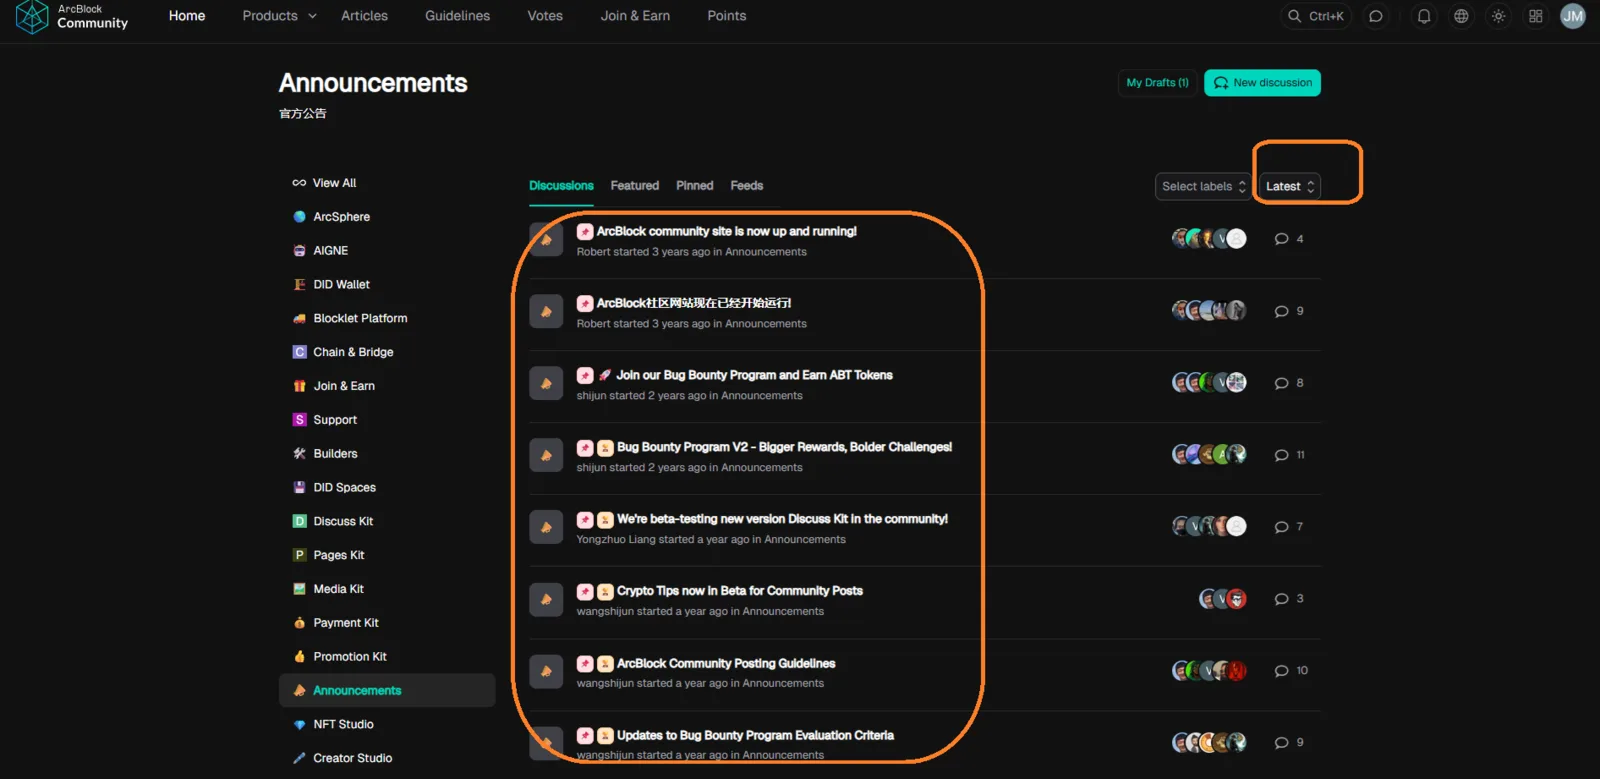Toggle the light/dark theme sun icon
This screenshot has height=779, width=1600.
tap(1498, 16)
